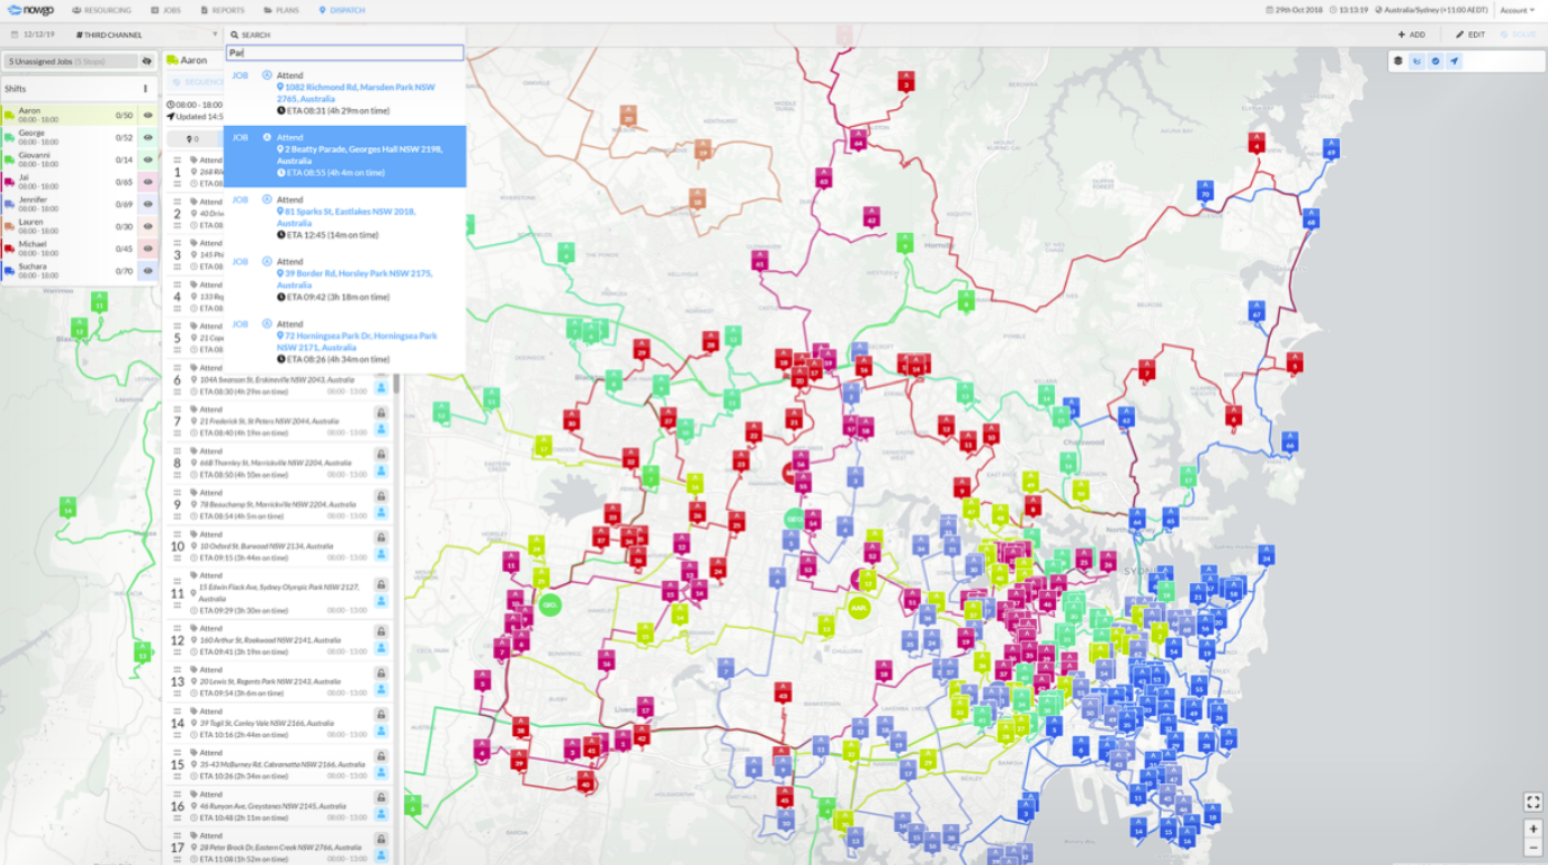Click the person icon on stop 10
This screenshot has width=1548, height=865.
(x=381, y=556)
